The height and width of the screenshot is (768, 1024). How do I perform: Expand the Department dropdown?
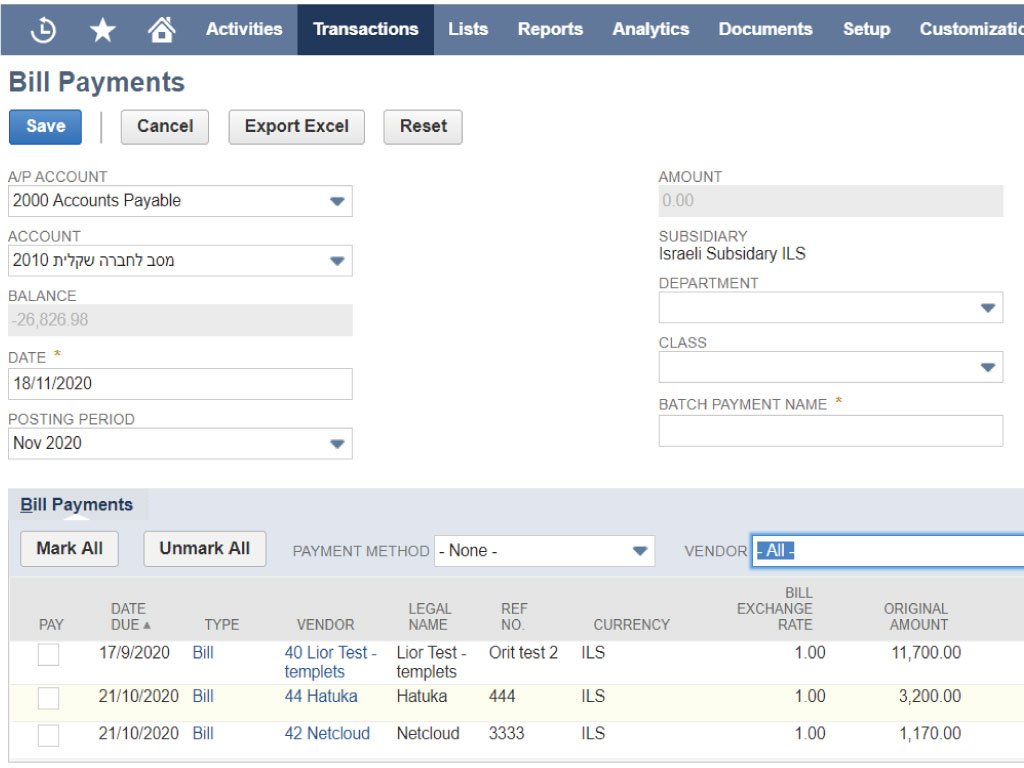point(987,308)
